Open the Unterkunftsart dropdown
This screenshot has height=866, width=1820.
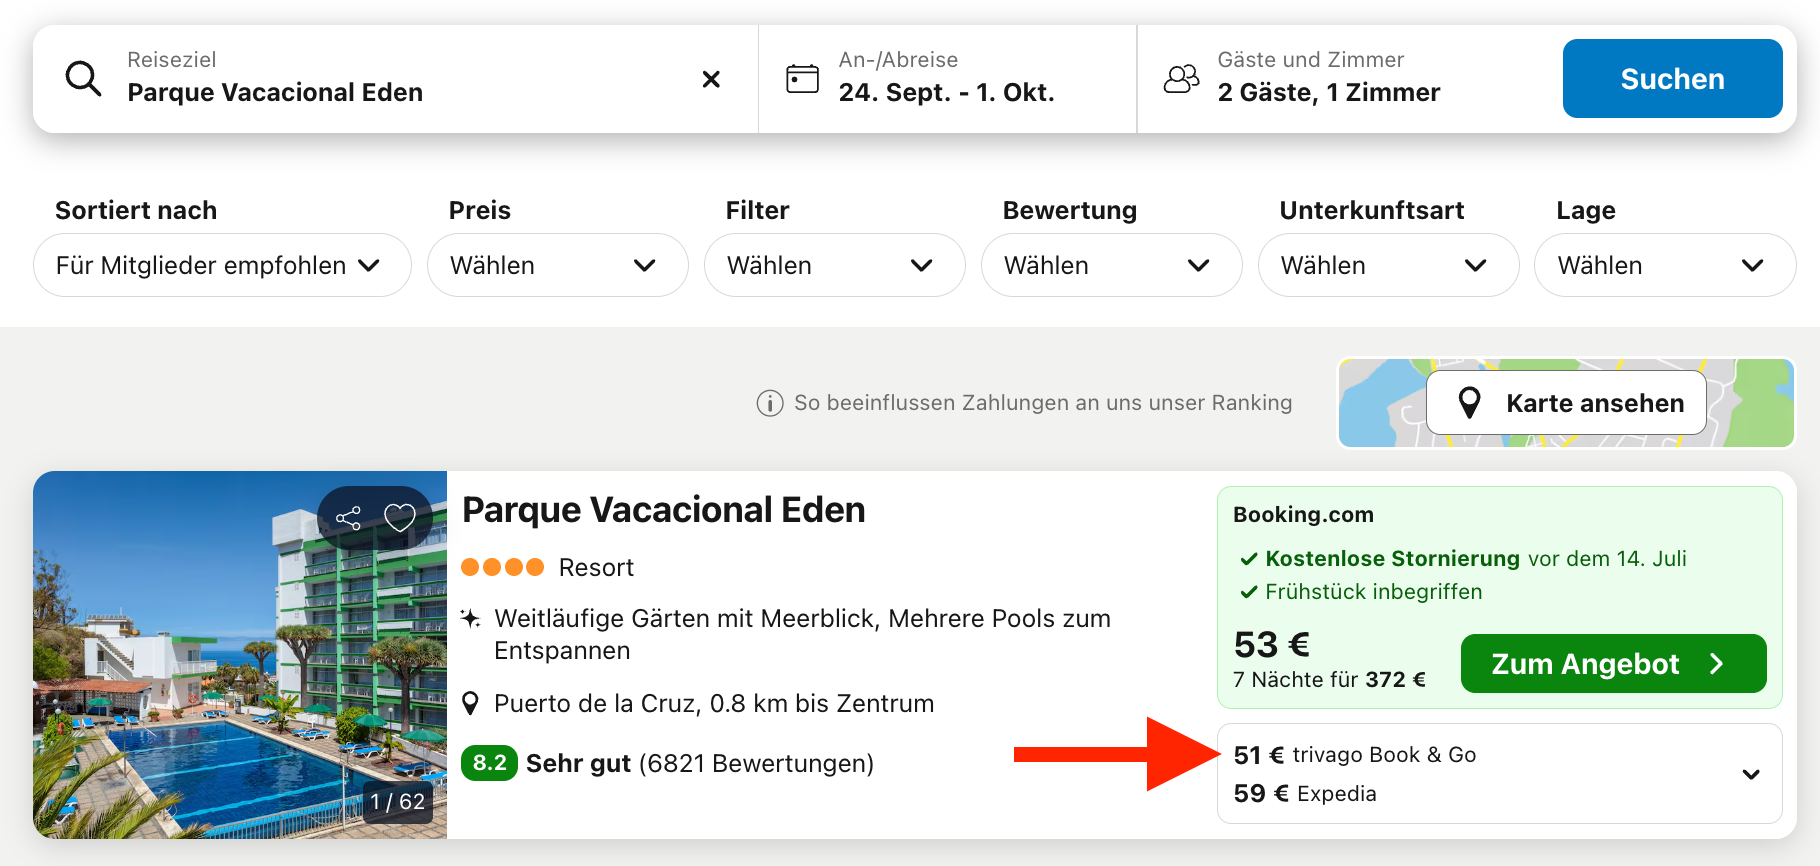point(1388,265)
